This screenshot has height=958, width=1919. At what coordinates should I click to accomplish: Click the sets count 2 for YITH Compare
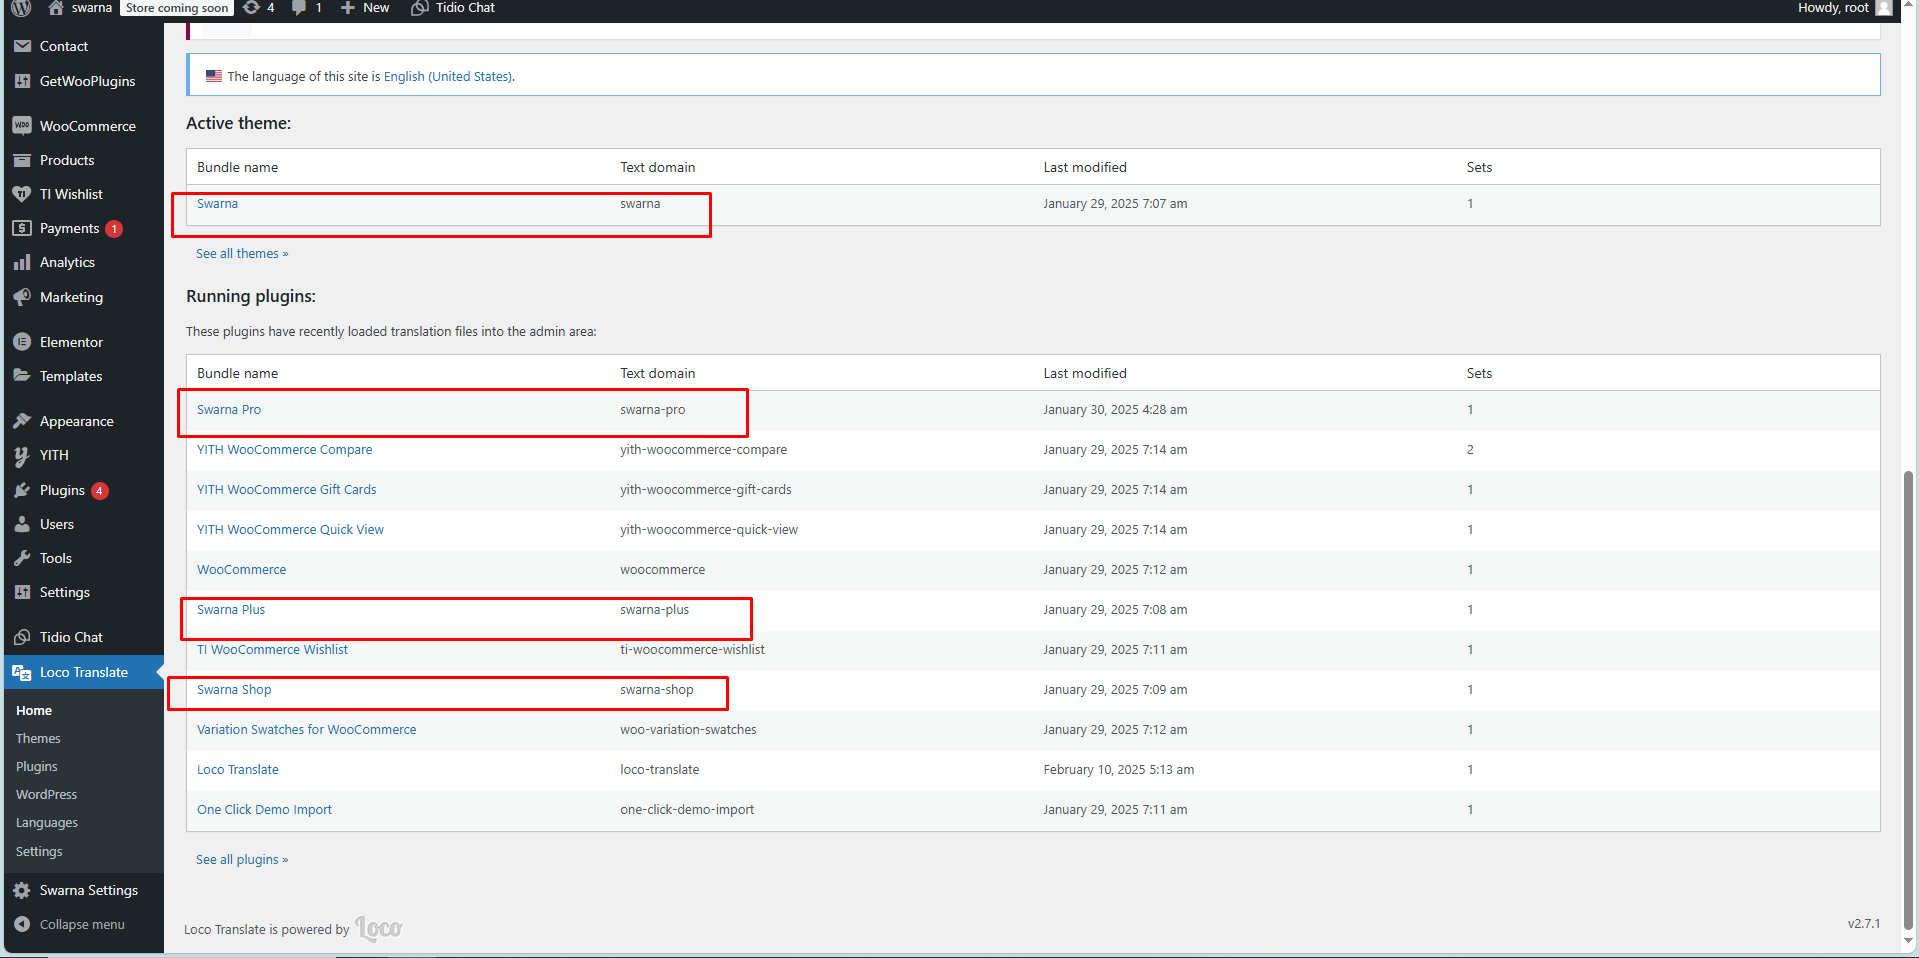(1470, 449)
